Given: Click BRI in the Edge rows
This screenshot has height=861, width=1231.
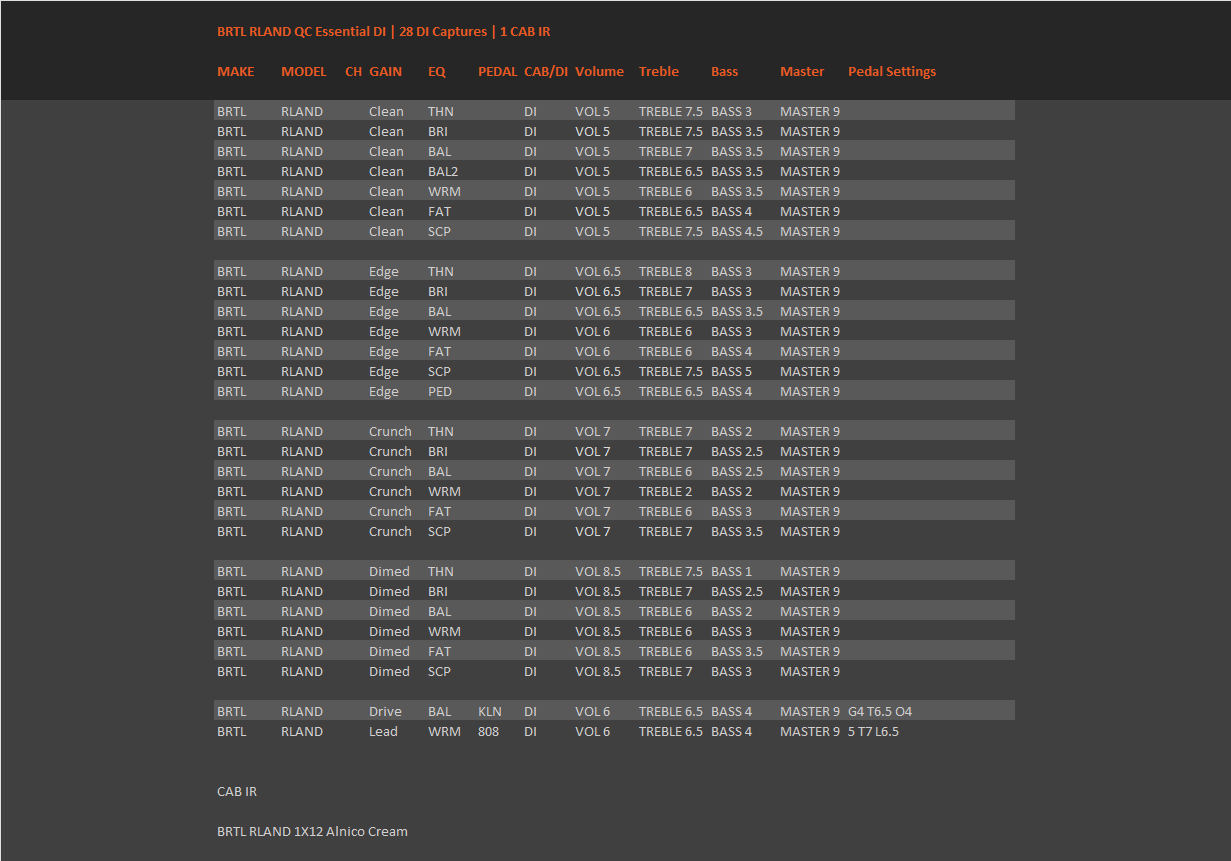Looking at the screenshot, I should pyautogui.click(x=438, y=291).
